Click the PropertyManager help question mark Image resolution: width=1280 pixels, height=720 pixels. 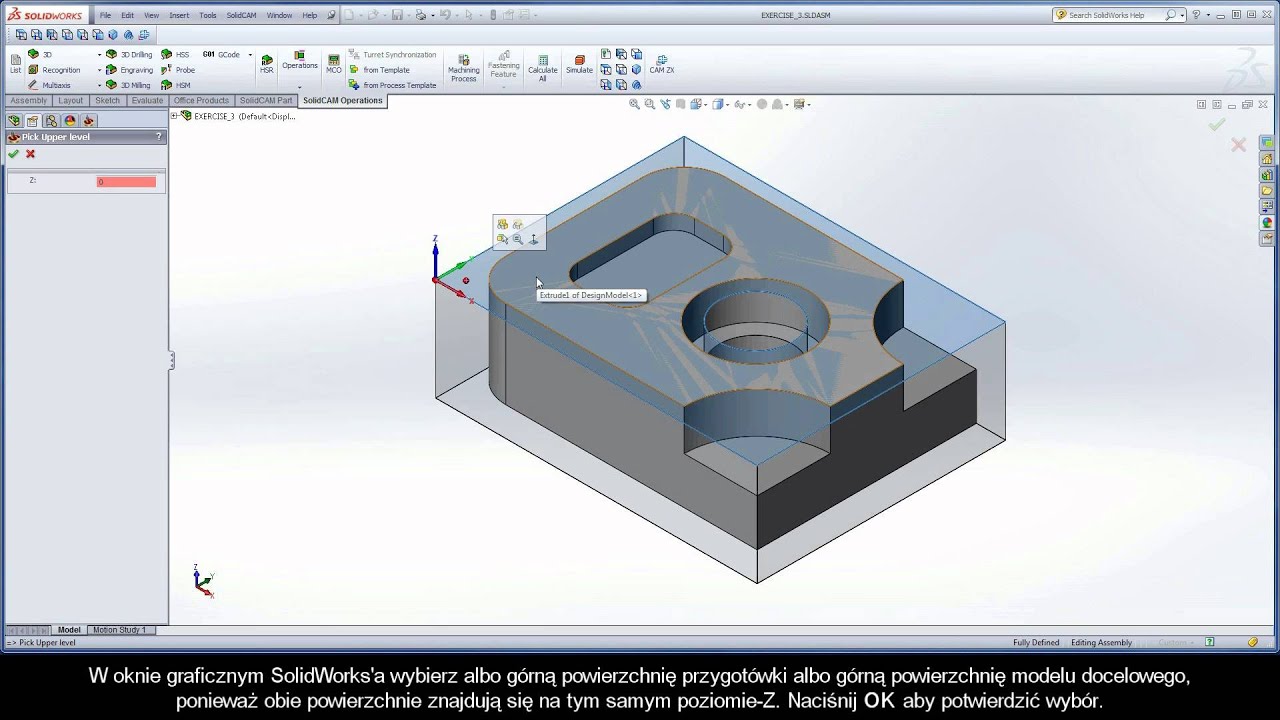click(159, 137)
